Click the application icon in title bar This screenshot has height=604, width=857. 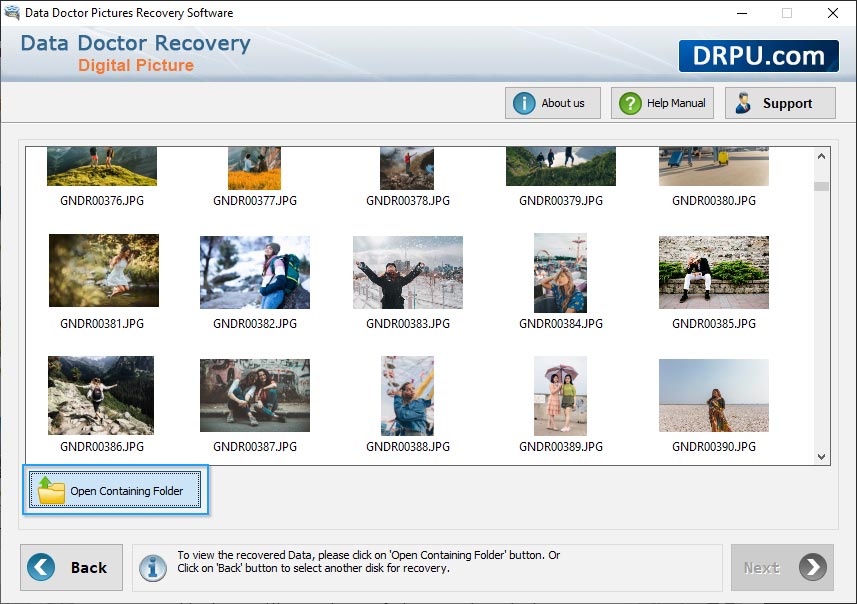(11, 12)
